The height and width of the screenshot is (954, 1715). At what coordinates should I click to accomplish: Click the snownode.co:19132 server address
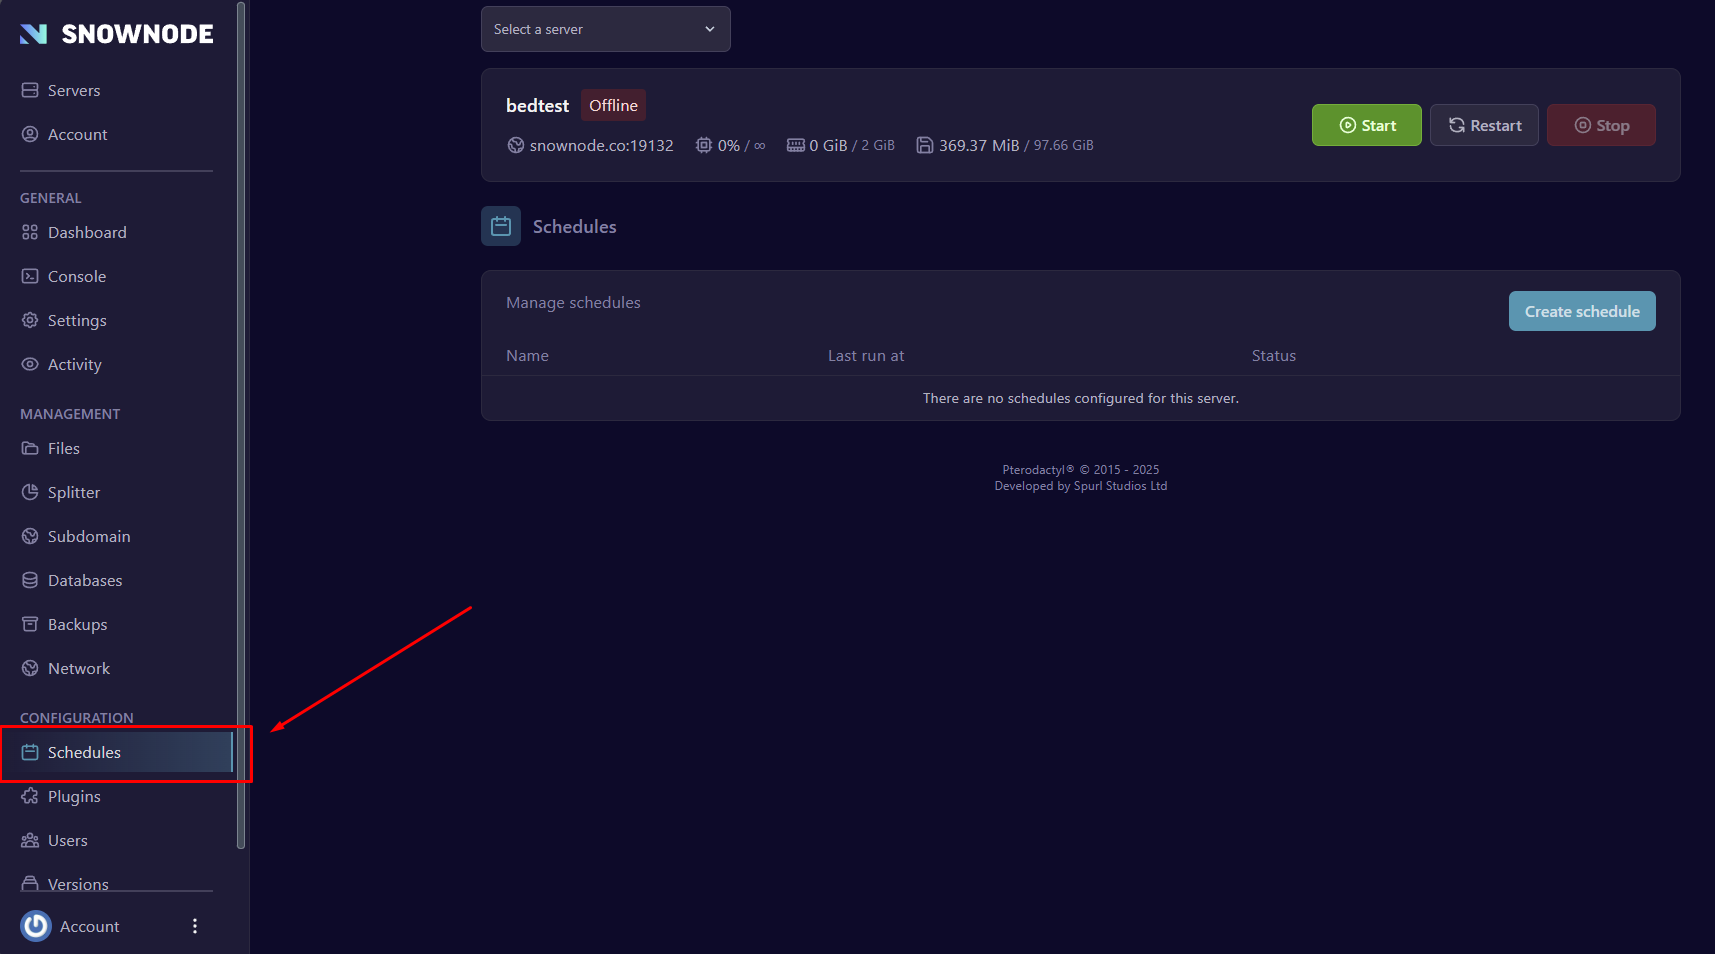[602, 145]
